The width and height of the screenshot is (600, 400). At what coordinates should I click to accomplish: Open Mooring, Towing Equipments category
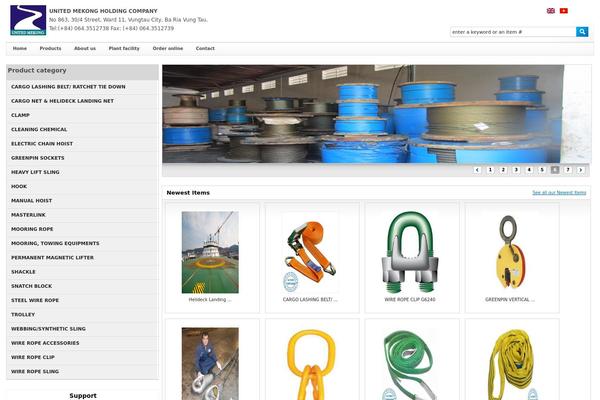point(82,243)
